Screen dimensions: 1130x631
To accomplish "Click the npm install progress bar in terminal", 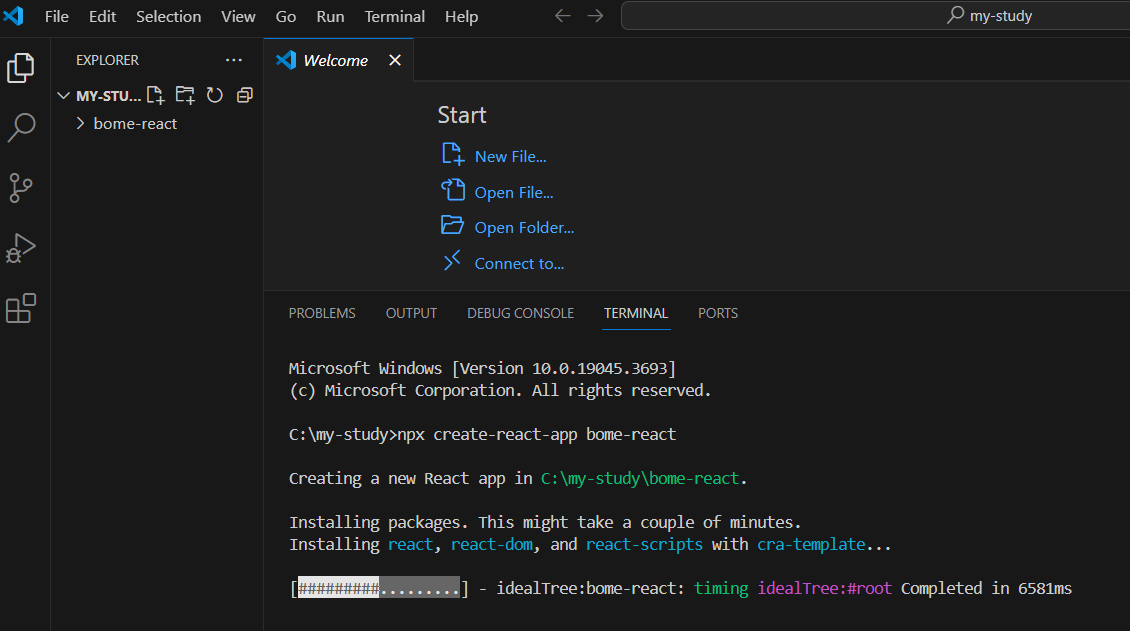I will point(380,588).
